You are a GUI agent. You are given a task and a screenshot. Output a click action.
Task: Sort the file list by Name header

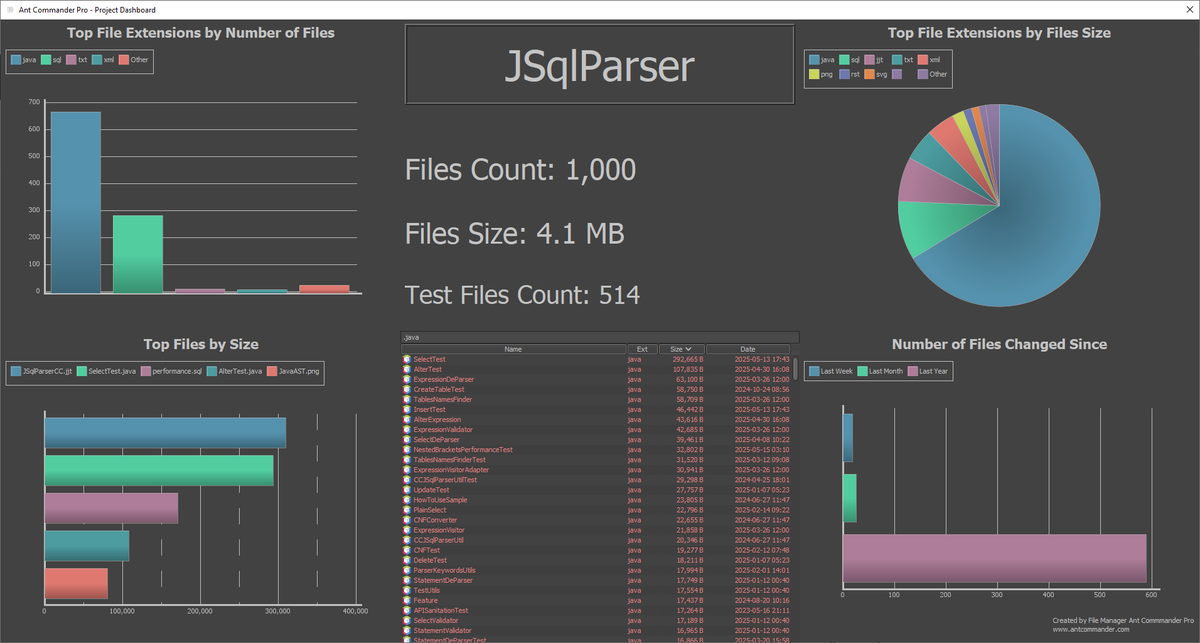[513, 349]
